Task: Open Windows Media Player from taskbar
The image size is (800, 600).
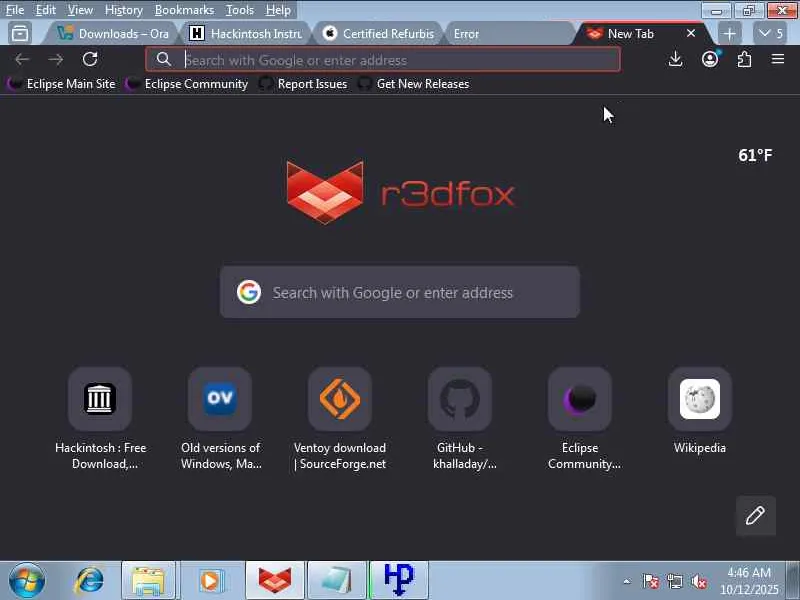Action: [x=210, y=581]
